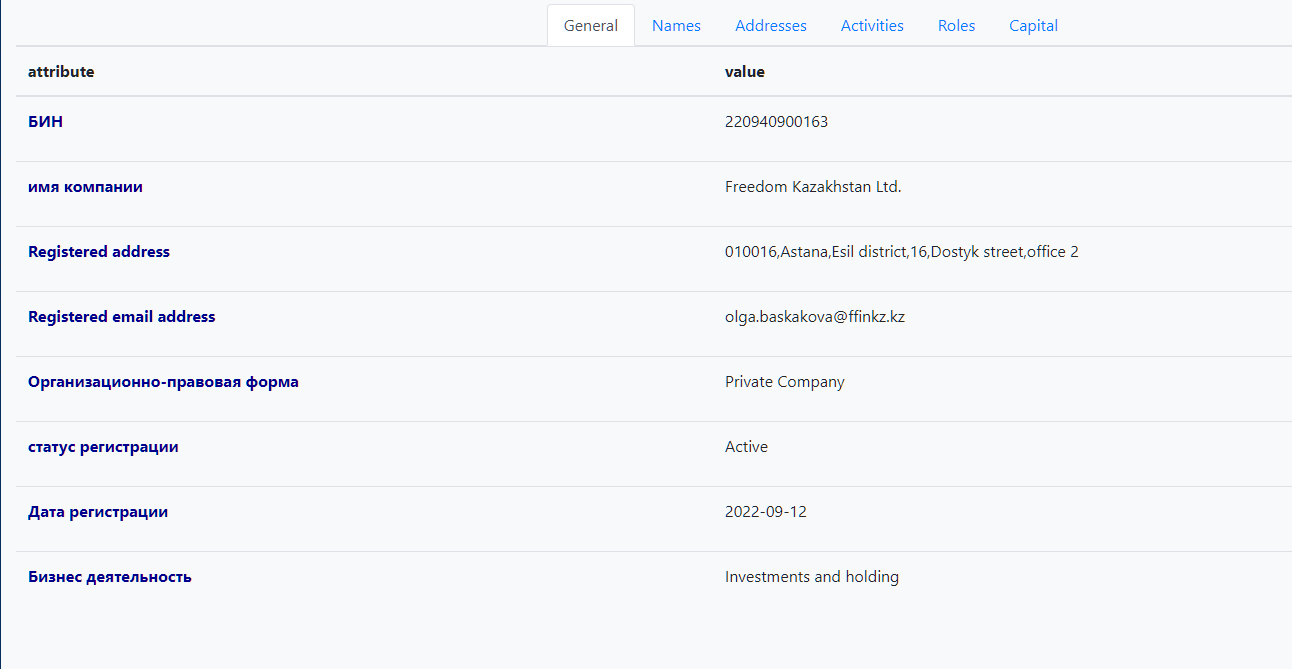
Task: Click the 'Registered address' attribute label
Action: pyautogui.click(x=99, y=252)
